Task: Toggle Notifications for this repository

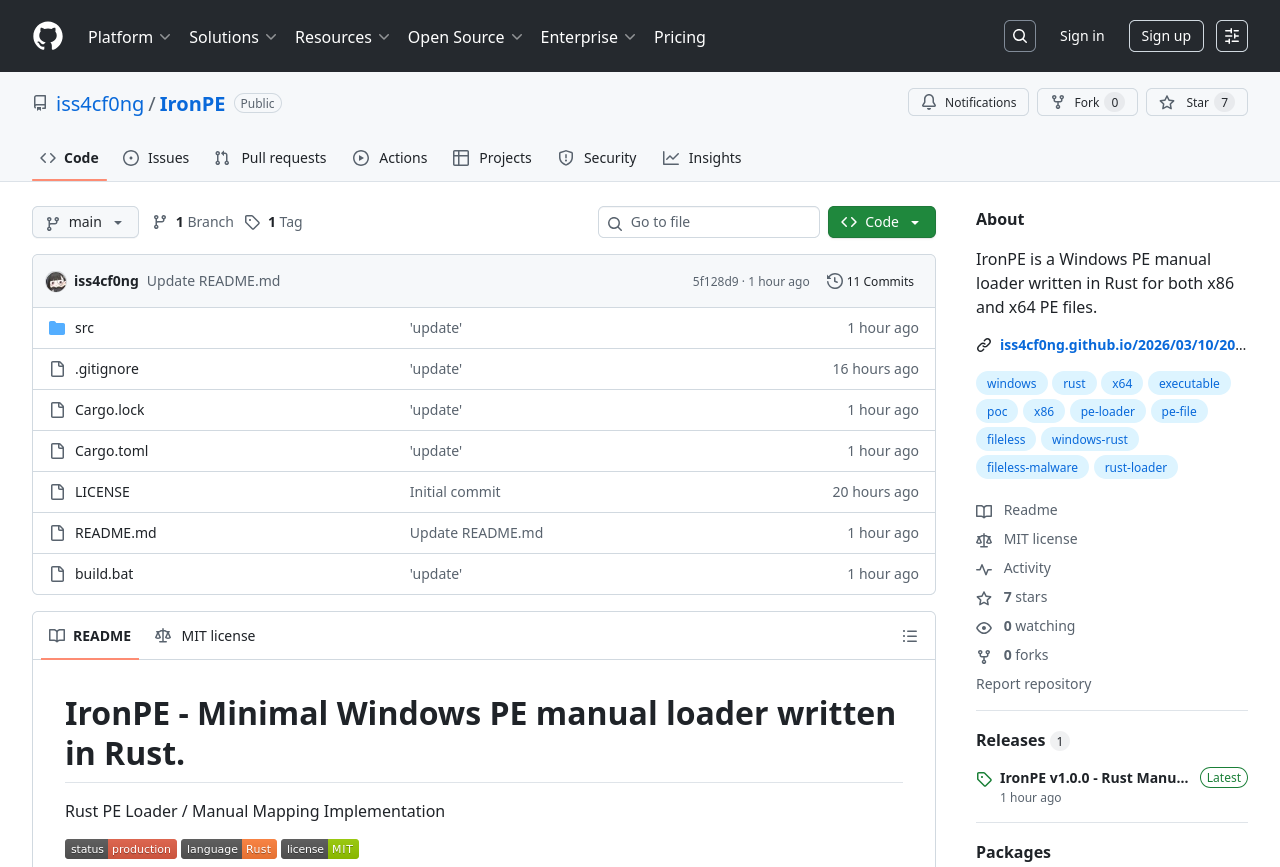Action: coord(968,102)
